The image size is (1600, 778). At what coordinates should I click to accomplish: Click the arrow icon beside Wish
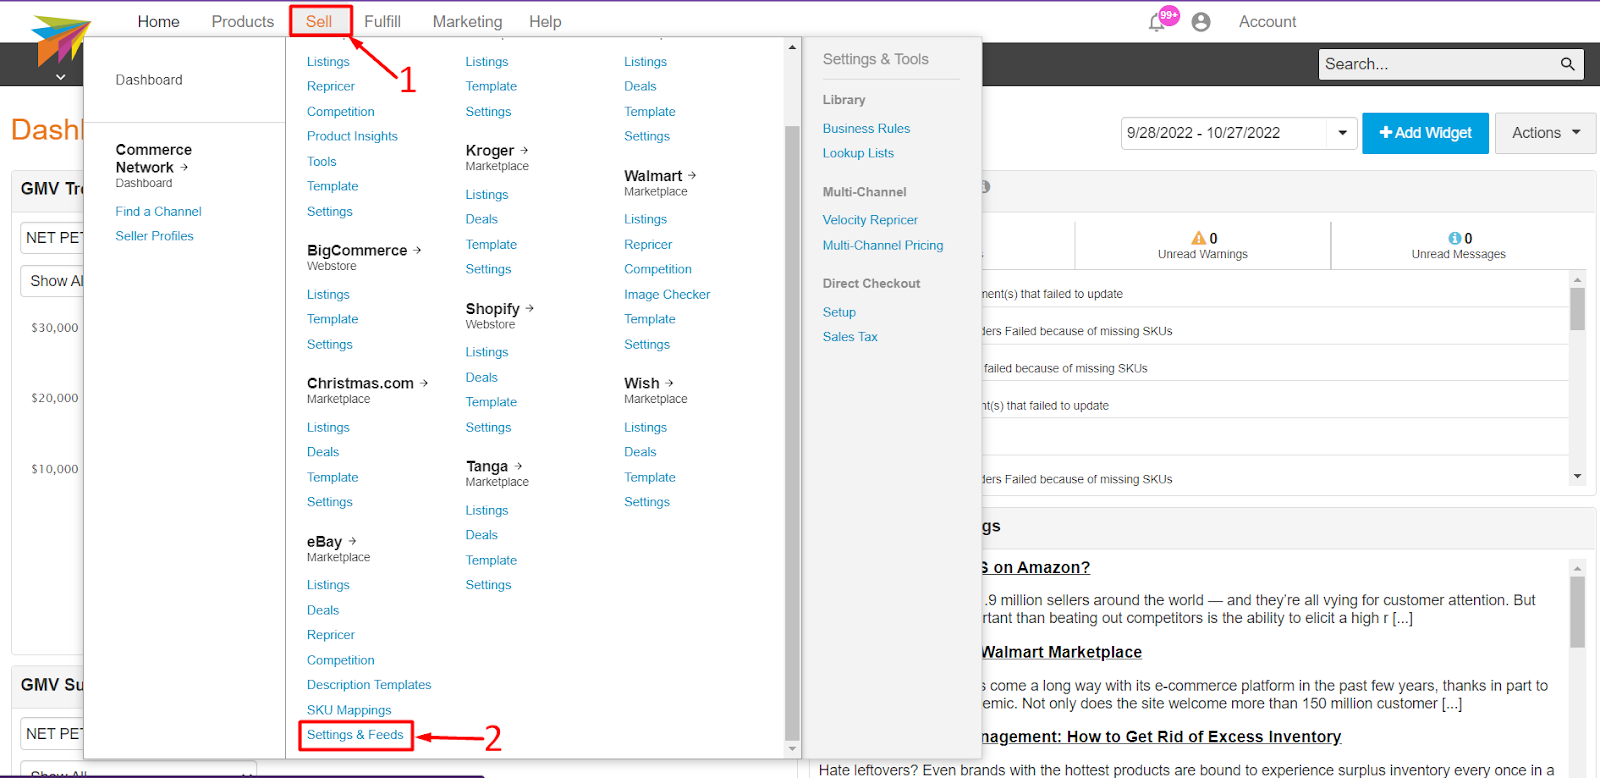point(669,383)
